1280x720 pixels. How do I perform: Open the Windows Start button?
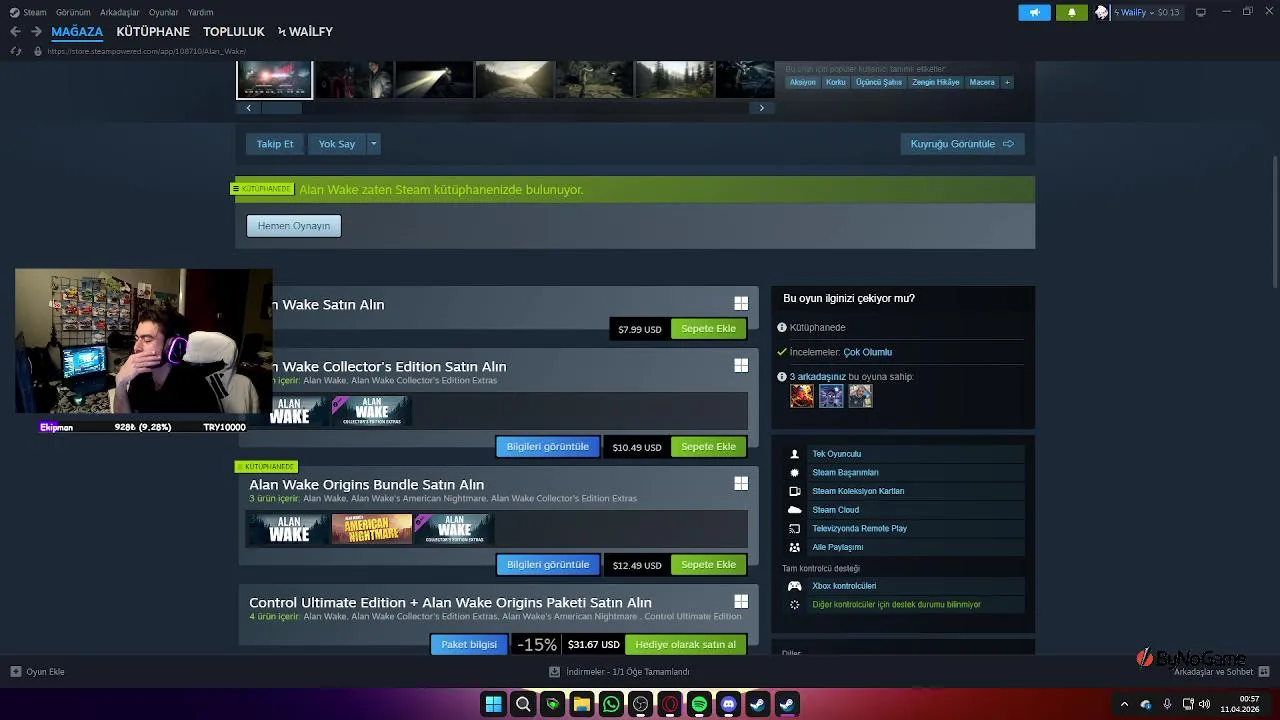tap(493, 704)
